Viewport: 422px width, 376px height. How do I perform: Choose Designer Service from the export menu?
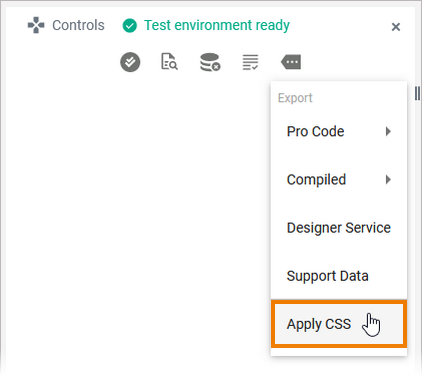click(339, 228)
